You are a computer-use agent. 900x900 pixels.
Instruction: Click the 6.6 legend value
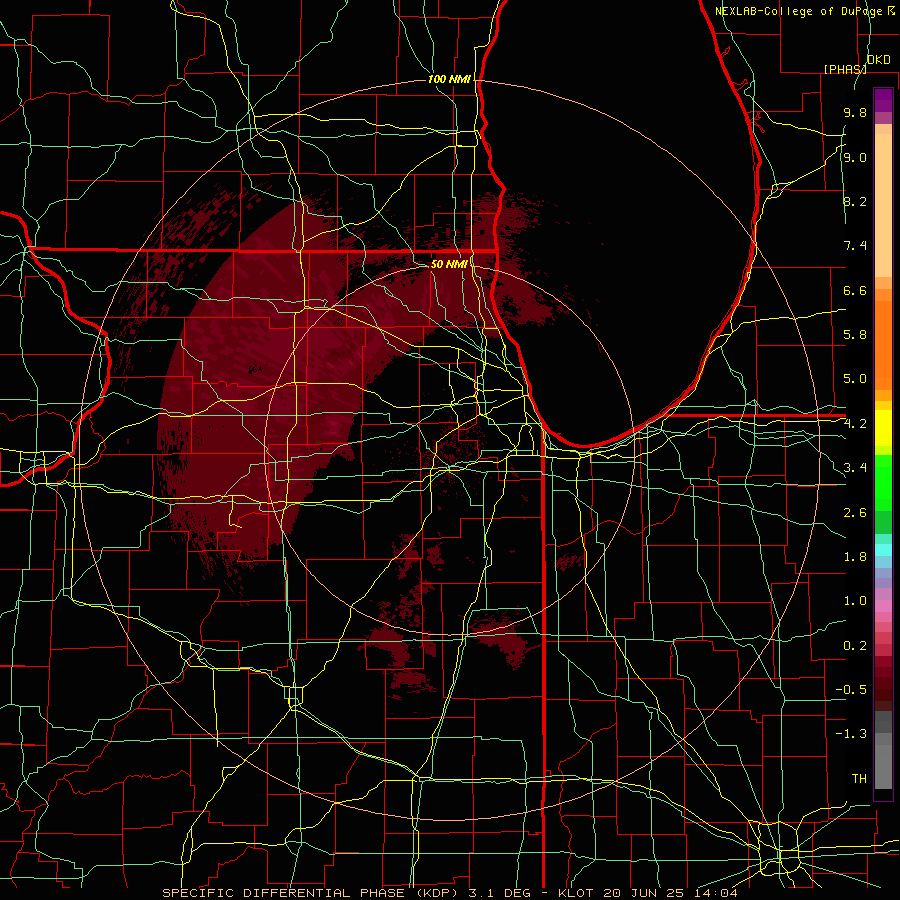(x=855, y=290)
